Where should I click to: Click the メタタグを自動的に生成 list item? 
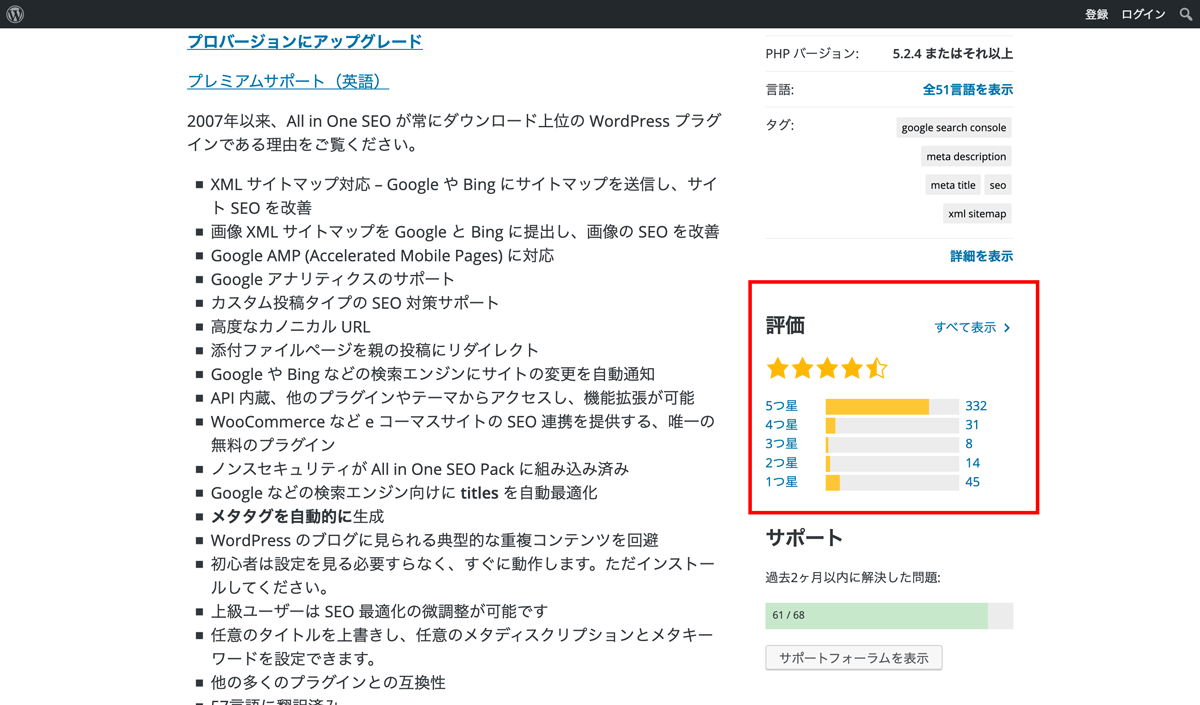pos(297,516)
